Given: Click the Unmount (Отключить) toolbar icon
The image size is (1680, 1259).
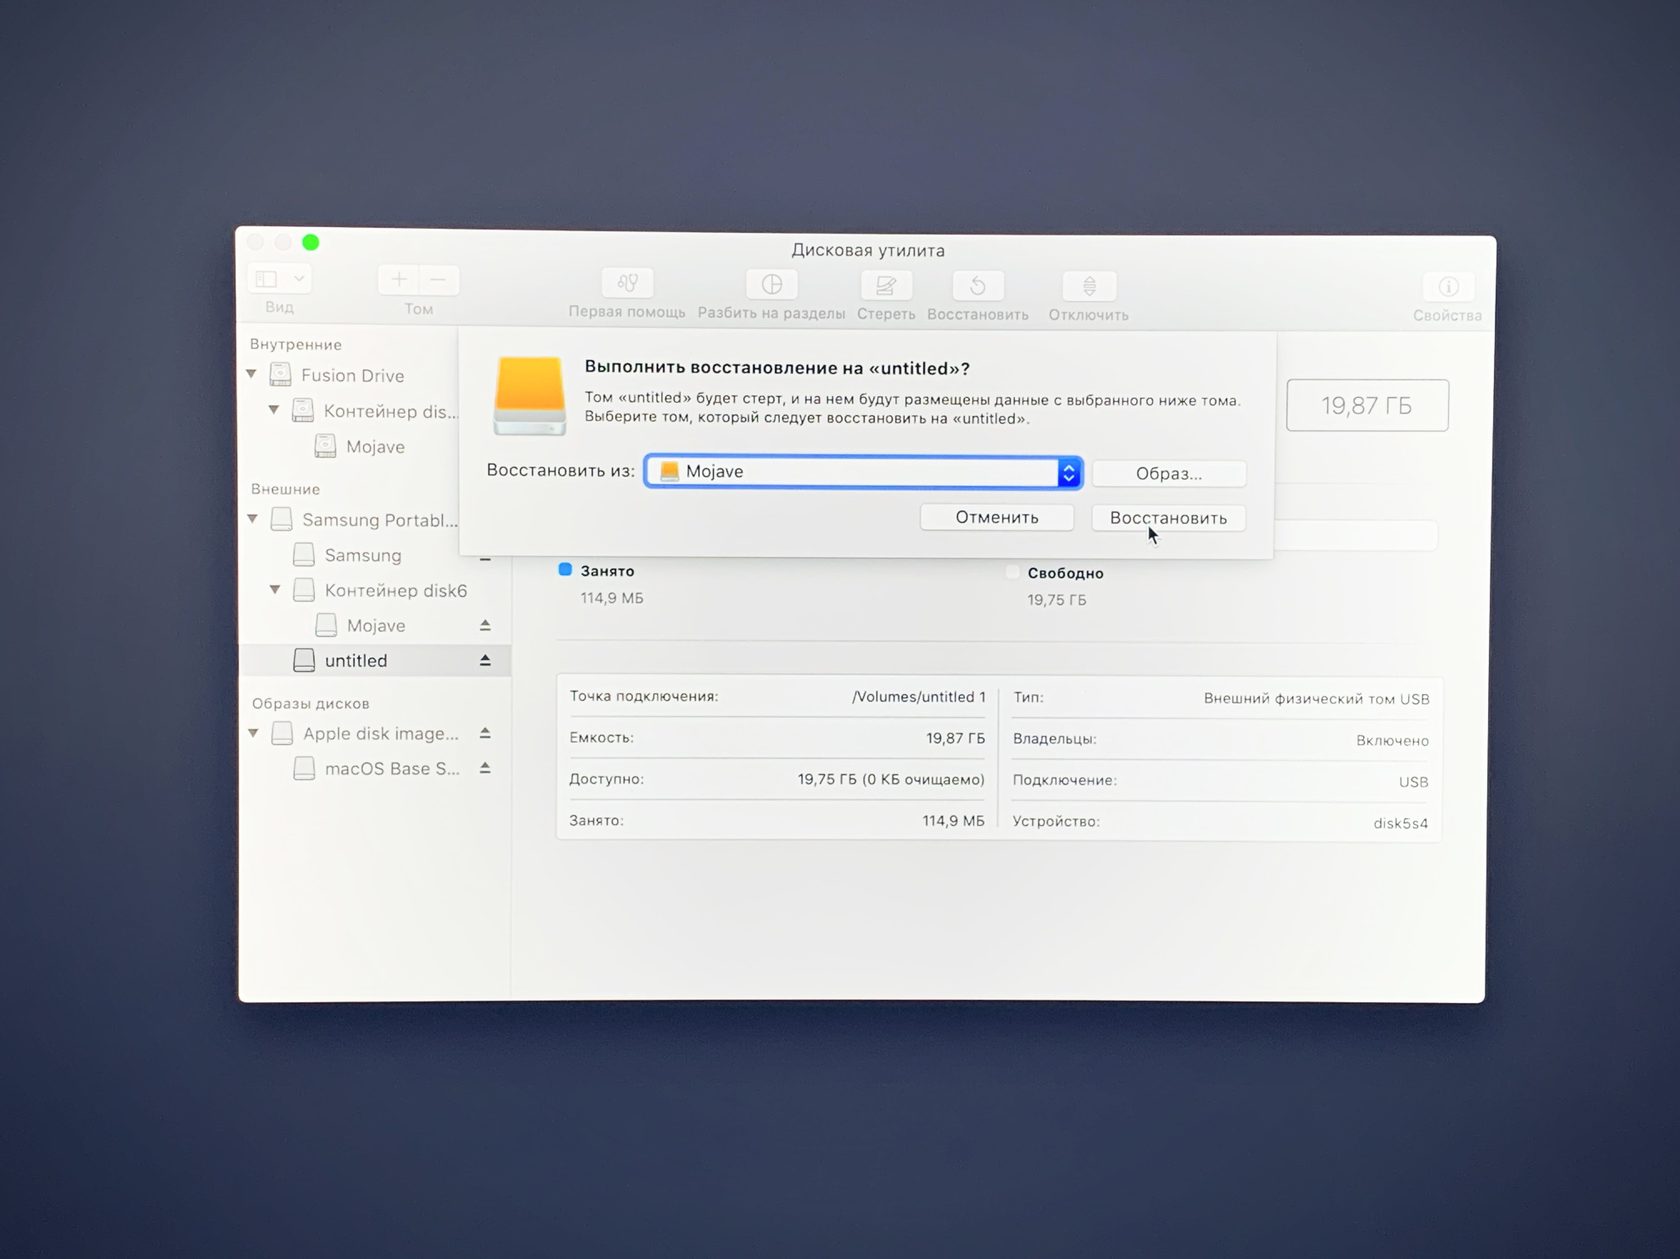Looking at the screenshot, I should point(1089,287).
